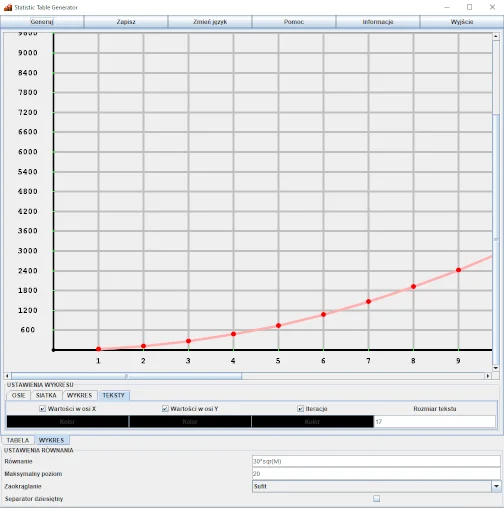Exit using the Wyjście button
Image resolution: width=504 pixels, height=508 pixels.
pos(462,22)
